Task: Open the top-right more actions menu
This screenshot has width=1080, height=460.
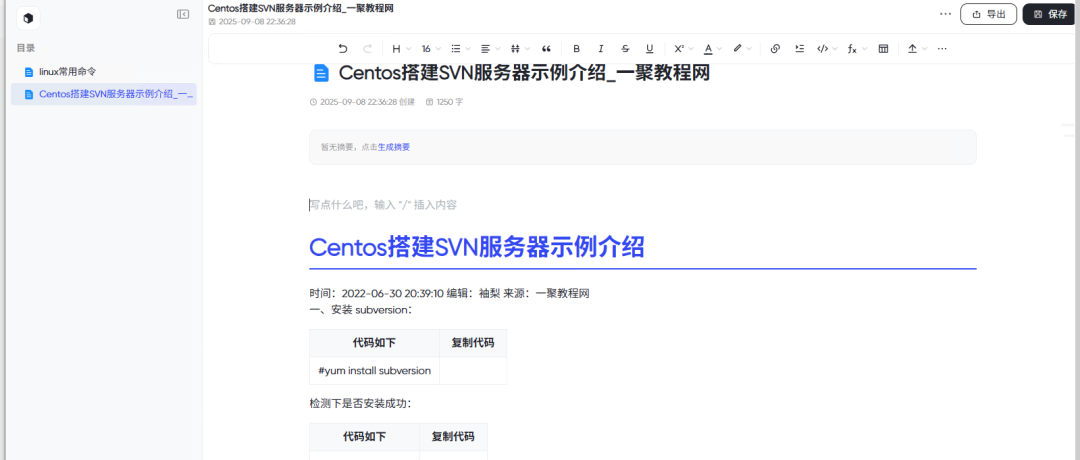Action: pos(945,14)
